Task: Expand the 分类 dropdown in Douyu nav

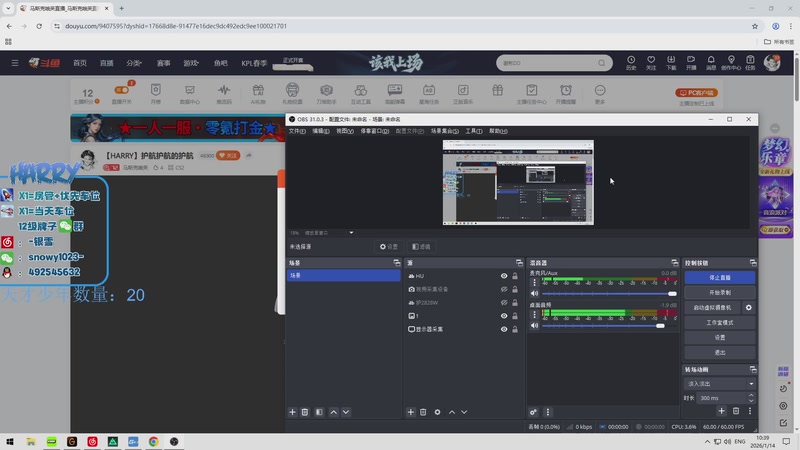Action: 134,63
